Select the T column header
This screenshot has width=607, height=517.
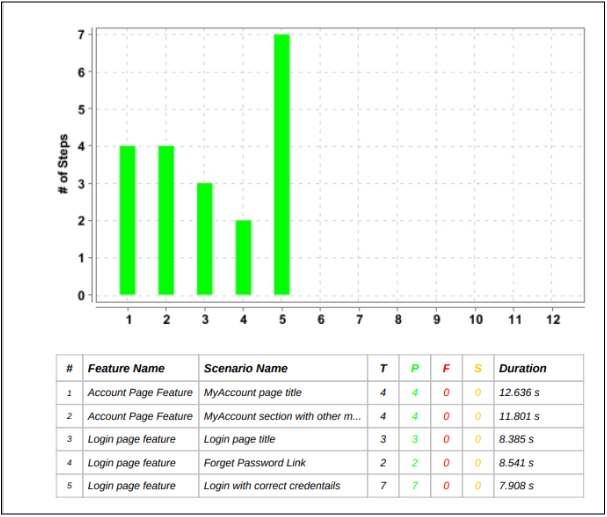[x=383, y=368]
